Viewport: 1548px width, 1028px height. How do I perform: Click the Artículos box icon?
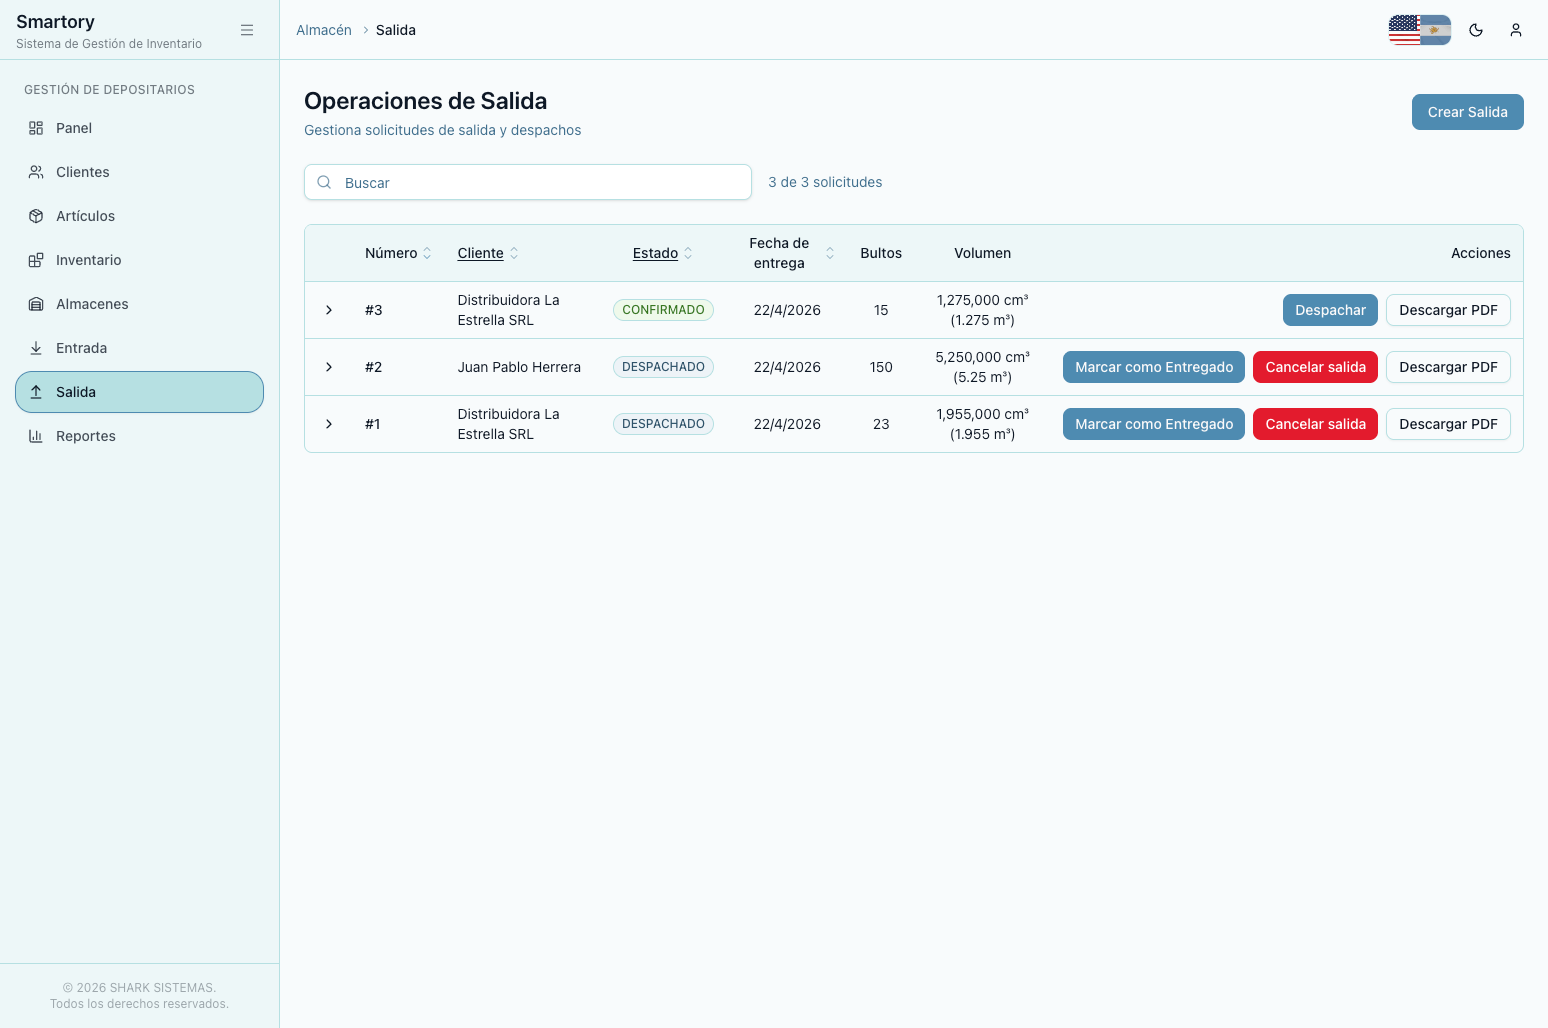pyautogui.click(x=36, y=216)
